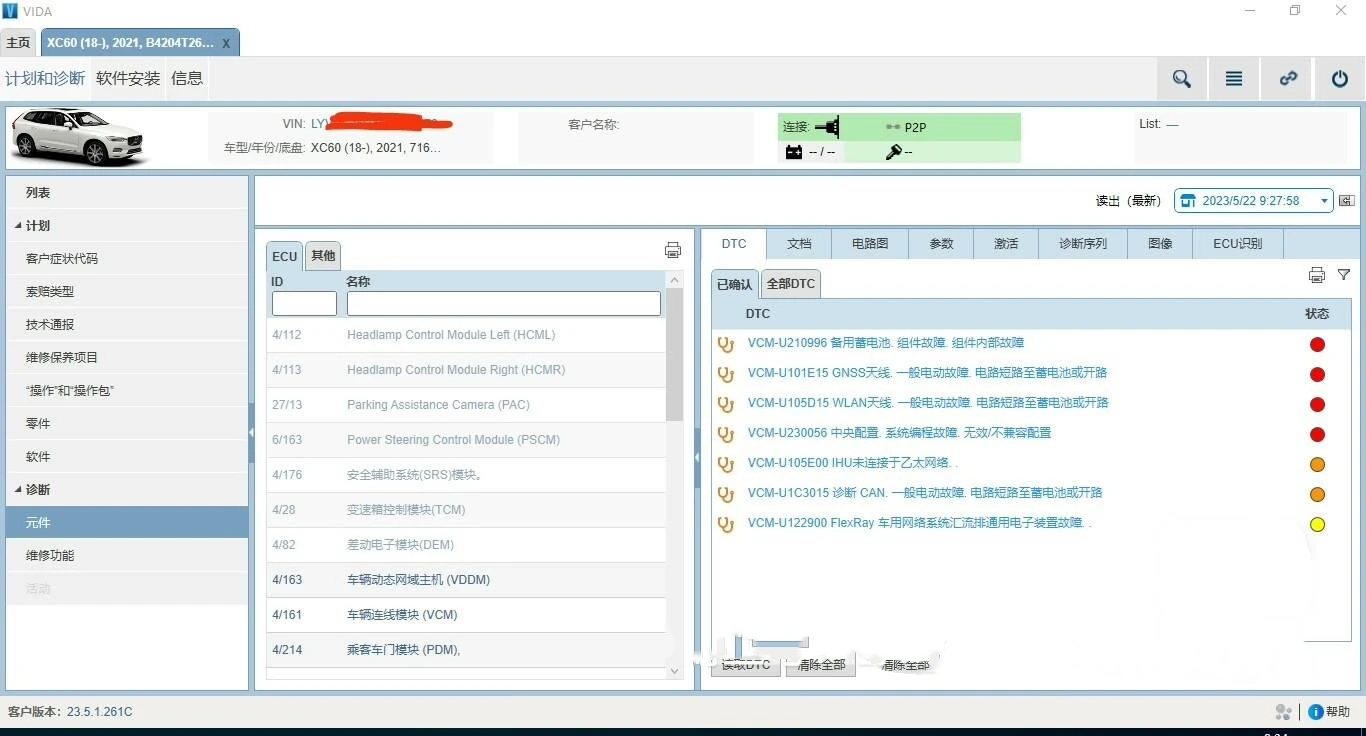Close the XC60 vehicle tab
Viewport: 1366px width, 736px height.
pyautogui.click(x=226, y=44)
